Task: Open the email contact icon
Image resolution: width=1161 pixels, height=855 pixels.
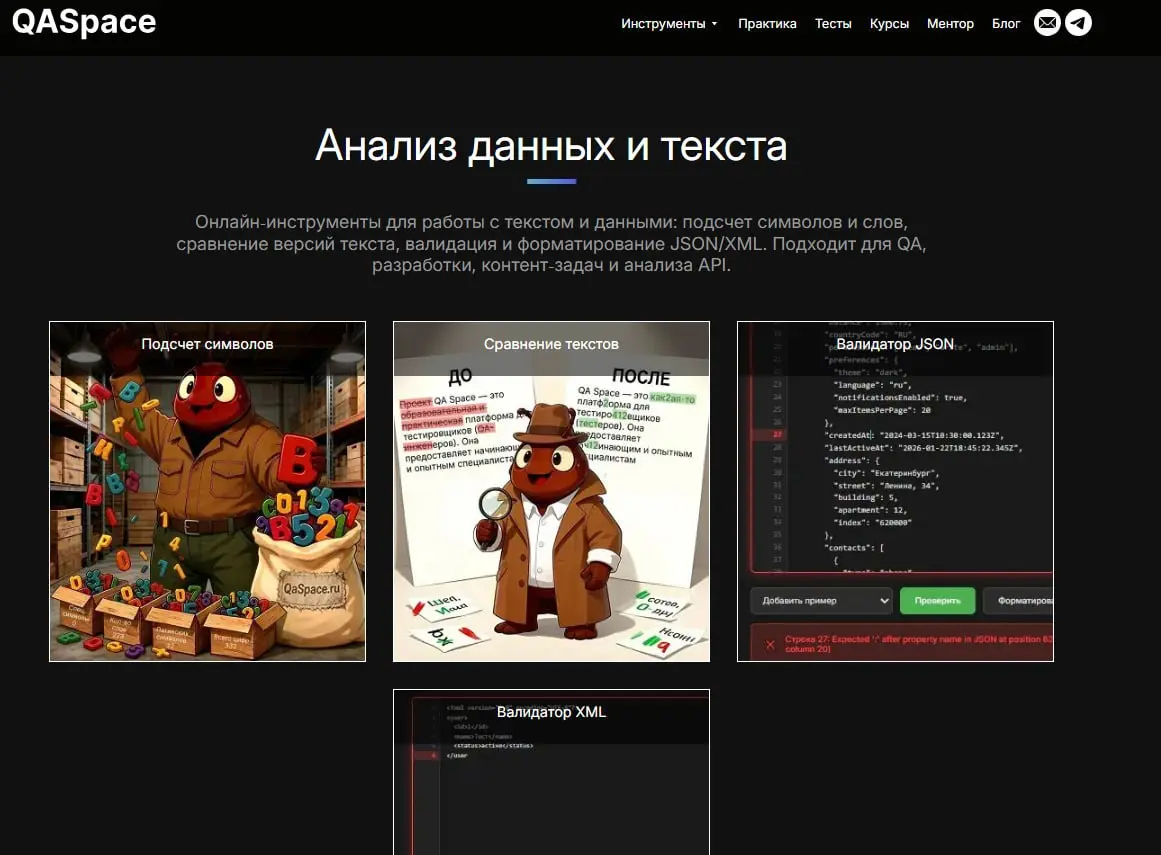Action: (1047, 23)
